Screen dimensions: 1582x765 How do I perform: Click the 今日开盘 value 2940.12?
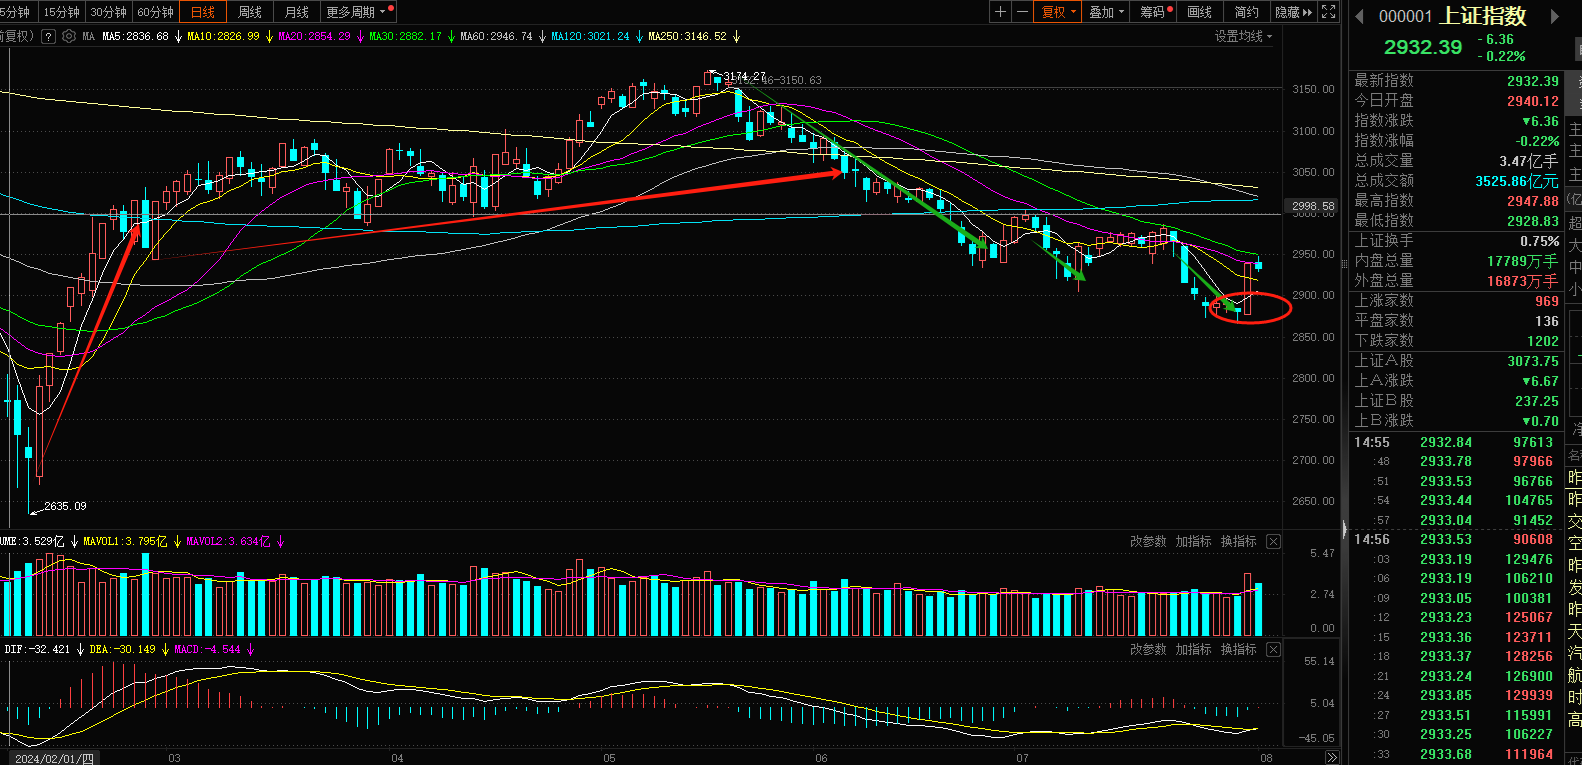[1532, 101]
